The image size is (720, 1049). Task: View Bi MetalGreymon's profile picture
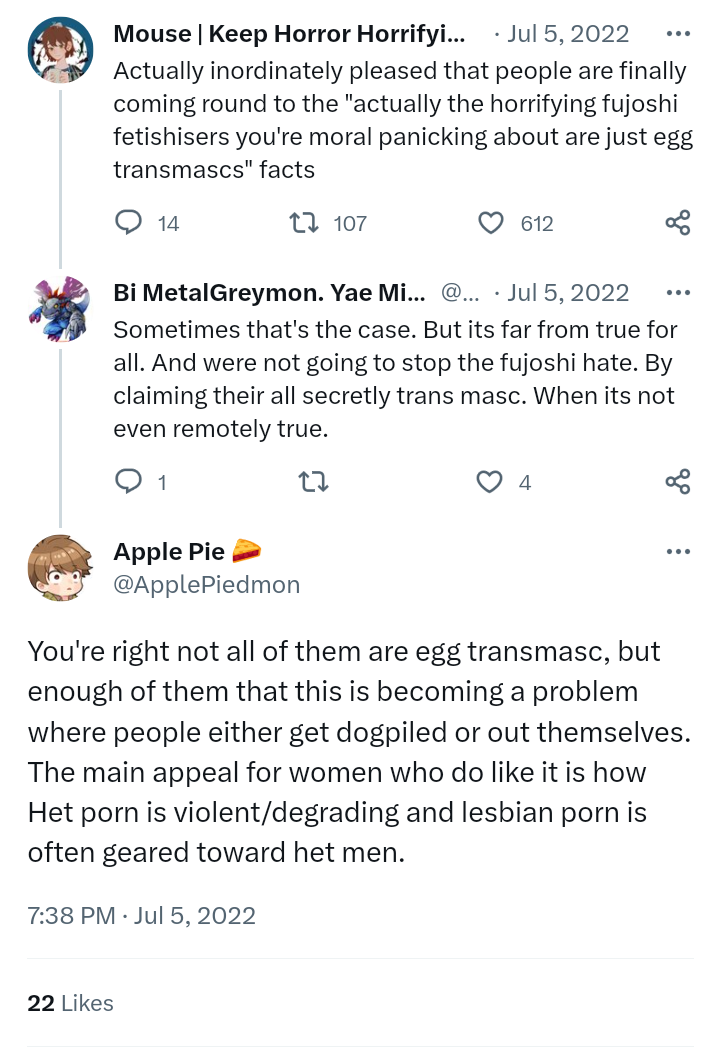(60, 309)
